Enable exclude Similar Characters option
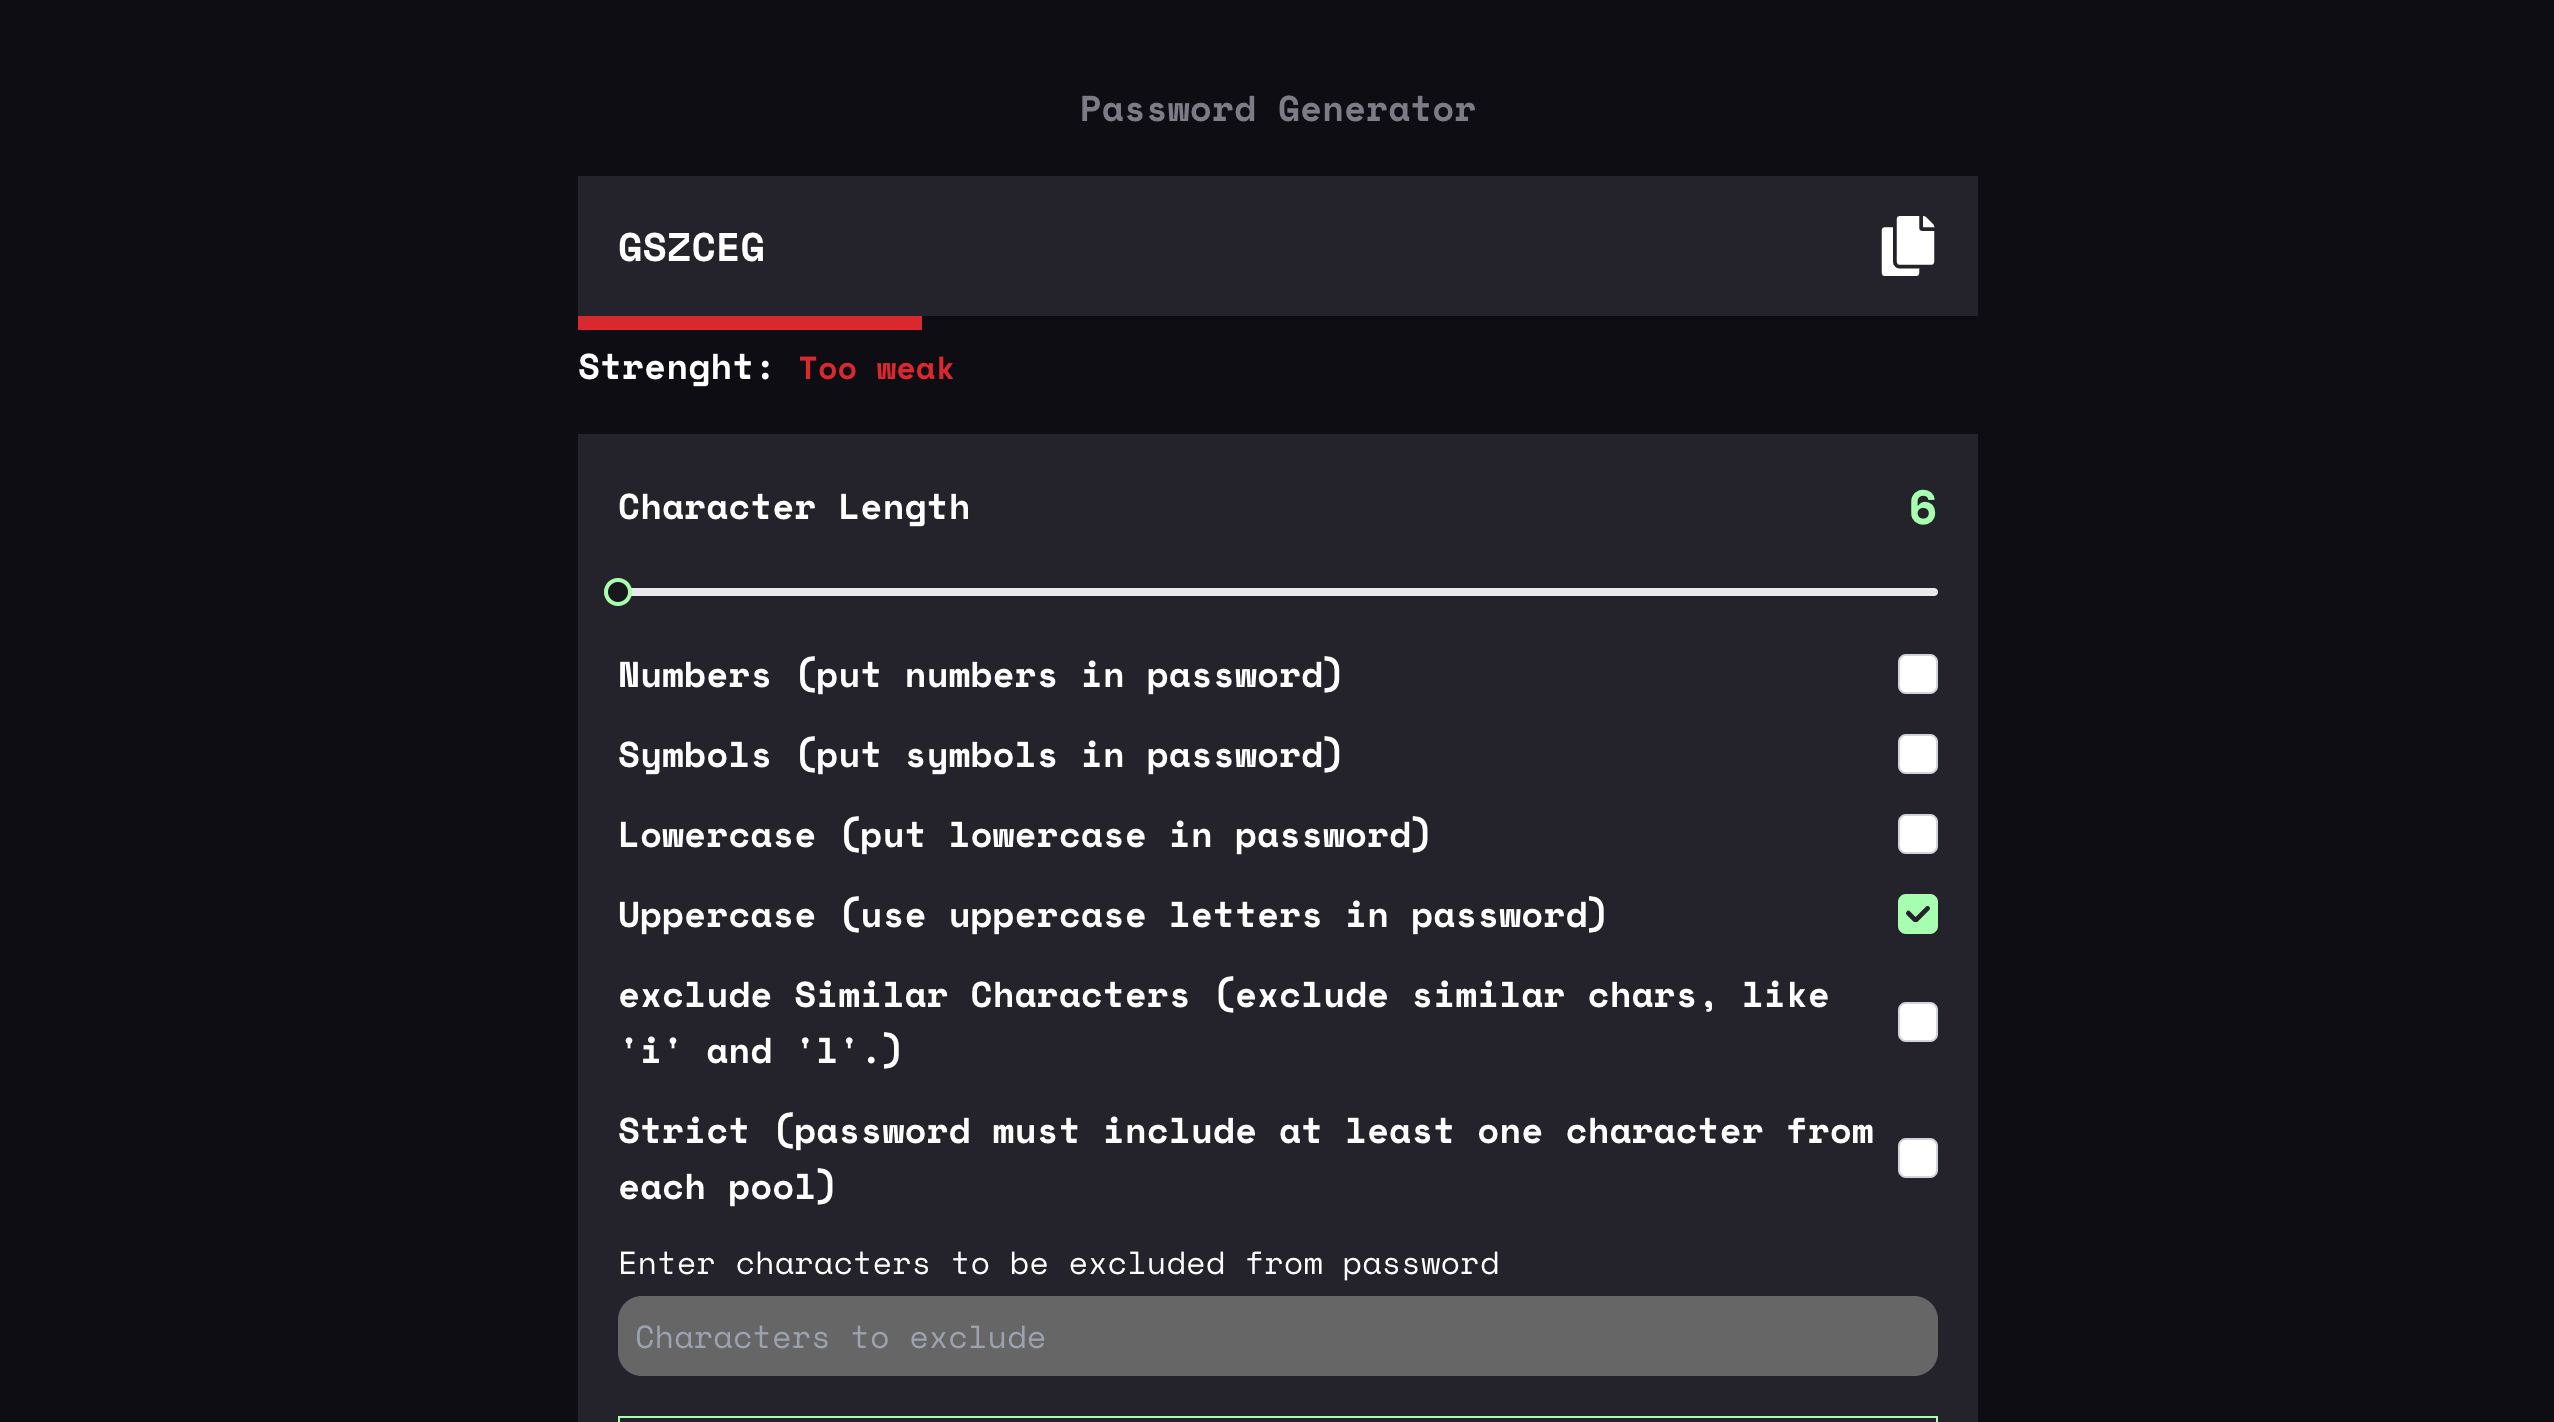 (x=1917, y=1021)
